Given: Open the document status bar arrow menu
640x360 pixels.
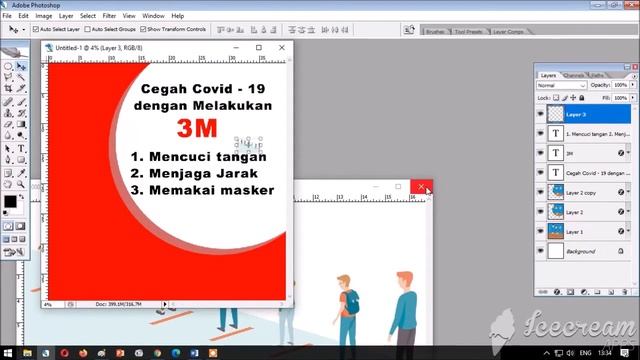Looking at the screenshot, I should coord(165,304).
